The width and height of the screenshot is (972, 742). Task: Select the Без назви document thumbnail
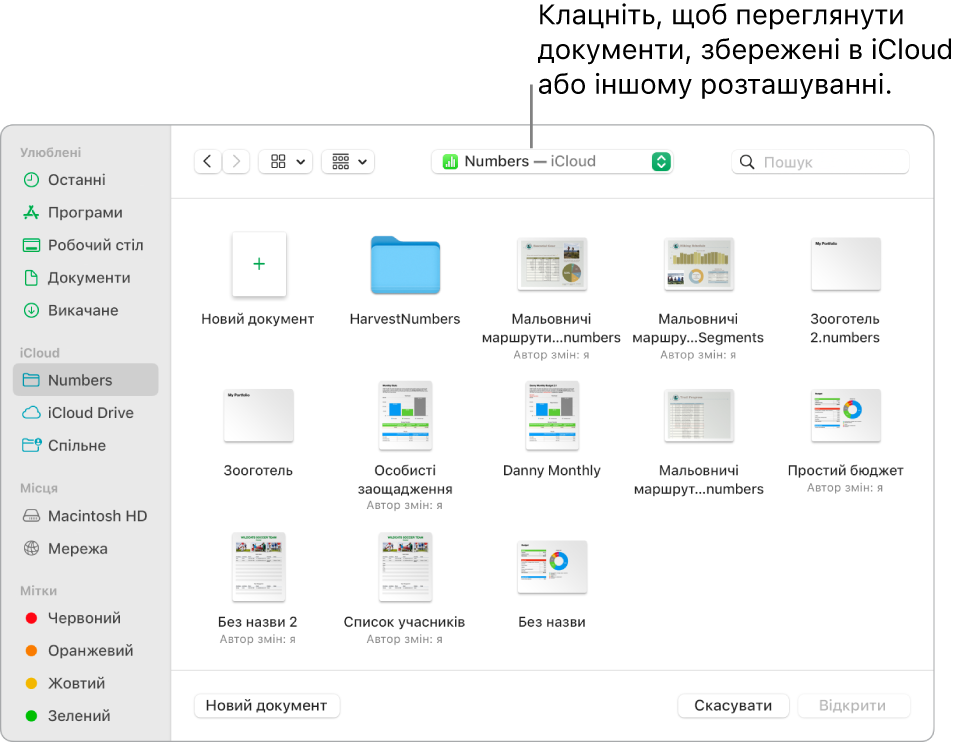[x=552, y=567]
